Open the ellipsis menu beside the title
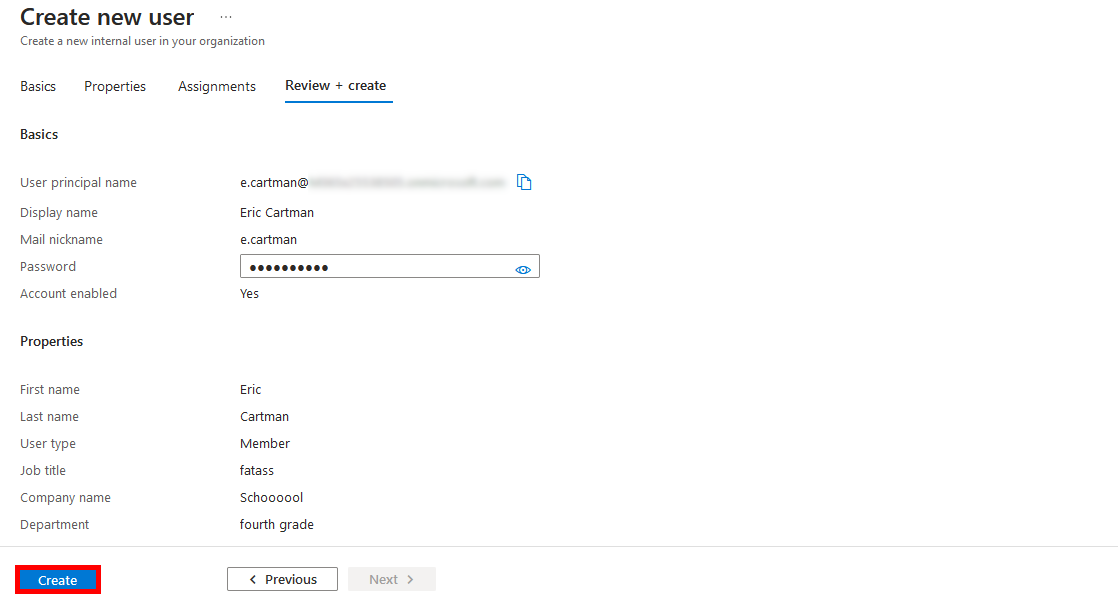 pos(225,16)
